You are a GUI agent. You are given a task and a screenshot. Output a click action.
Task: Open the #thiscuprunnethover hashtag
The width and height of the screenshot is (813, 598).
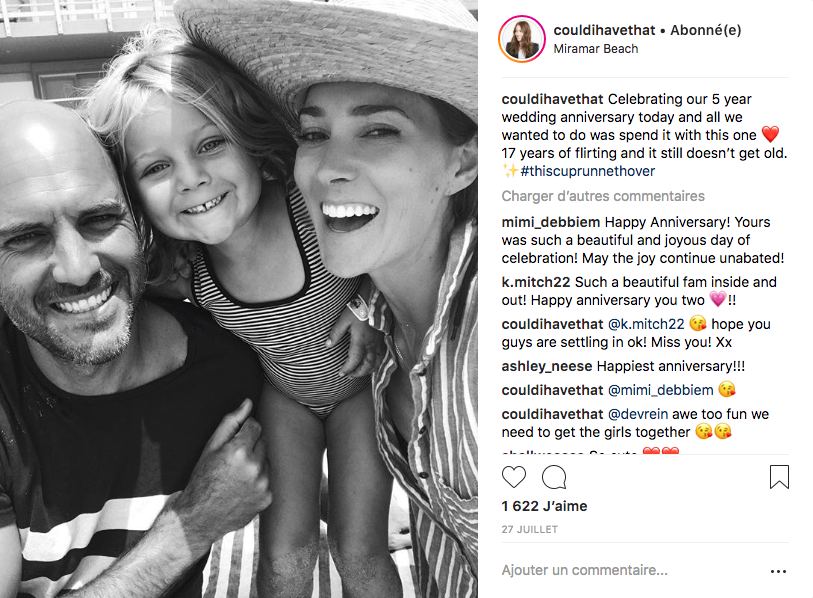(x=587, y=171)
